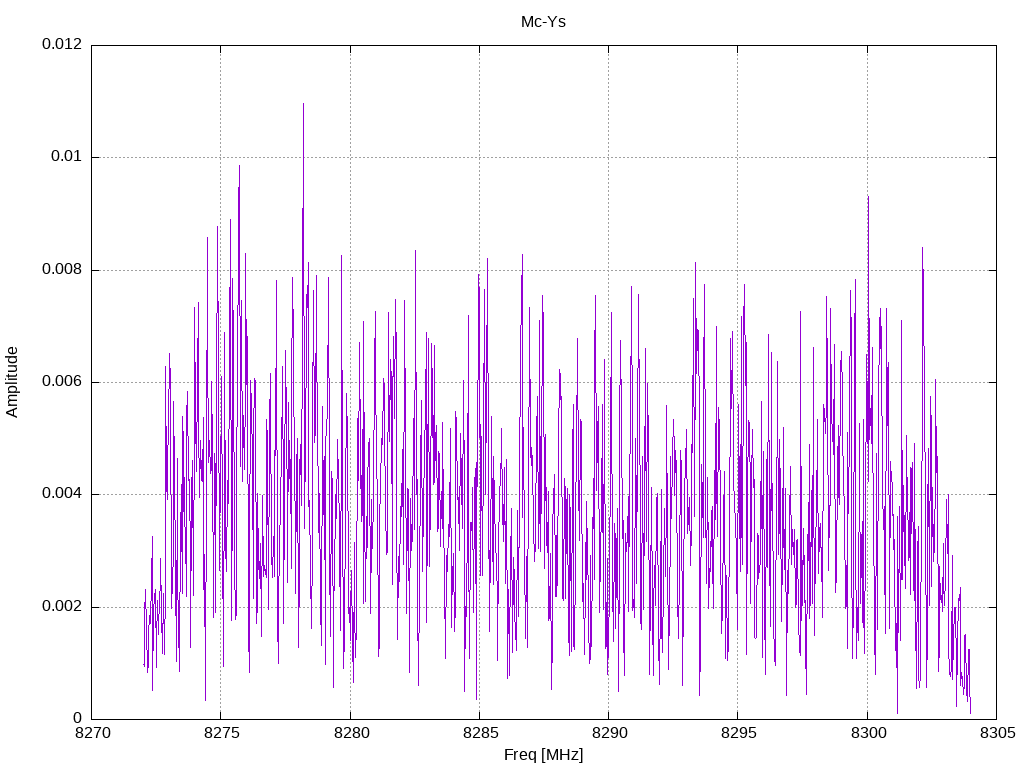Click the x-axis tick label 8300
The height and width of the screenshot is (768, 1024).
tap(868, 733)
